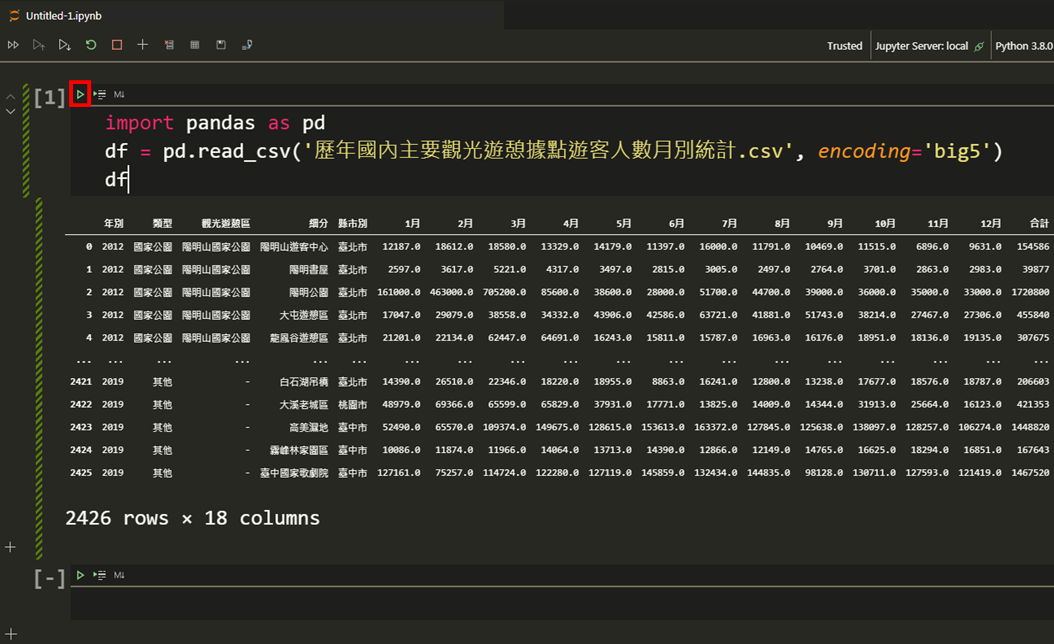Clear all cell outputs

click(x=170, y=44)
